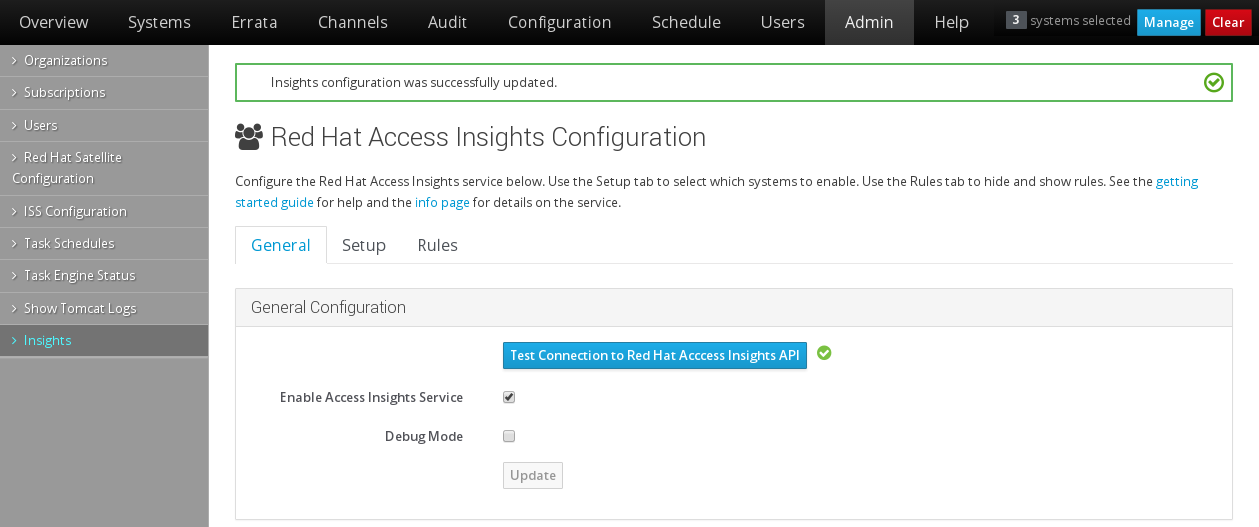The image size is (1259, 527).
Task: Click the Manage button for selected systems
Action: coord(1168,23)
